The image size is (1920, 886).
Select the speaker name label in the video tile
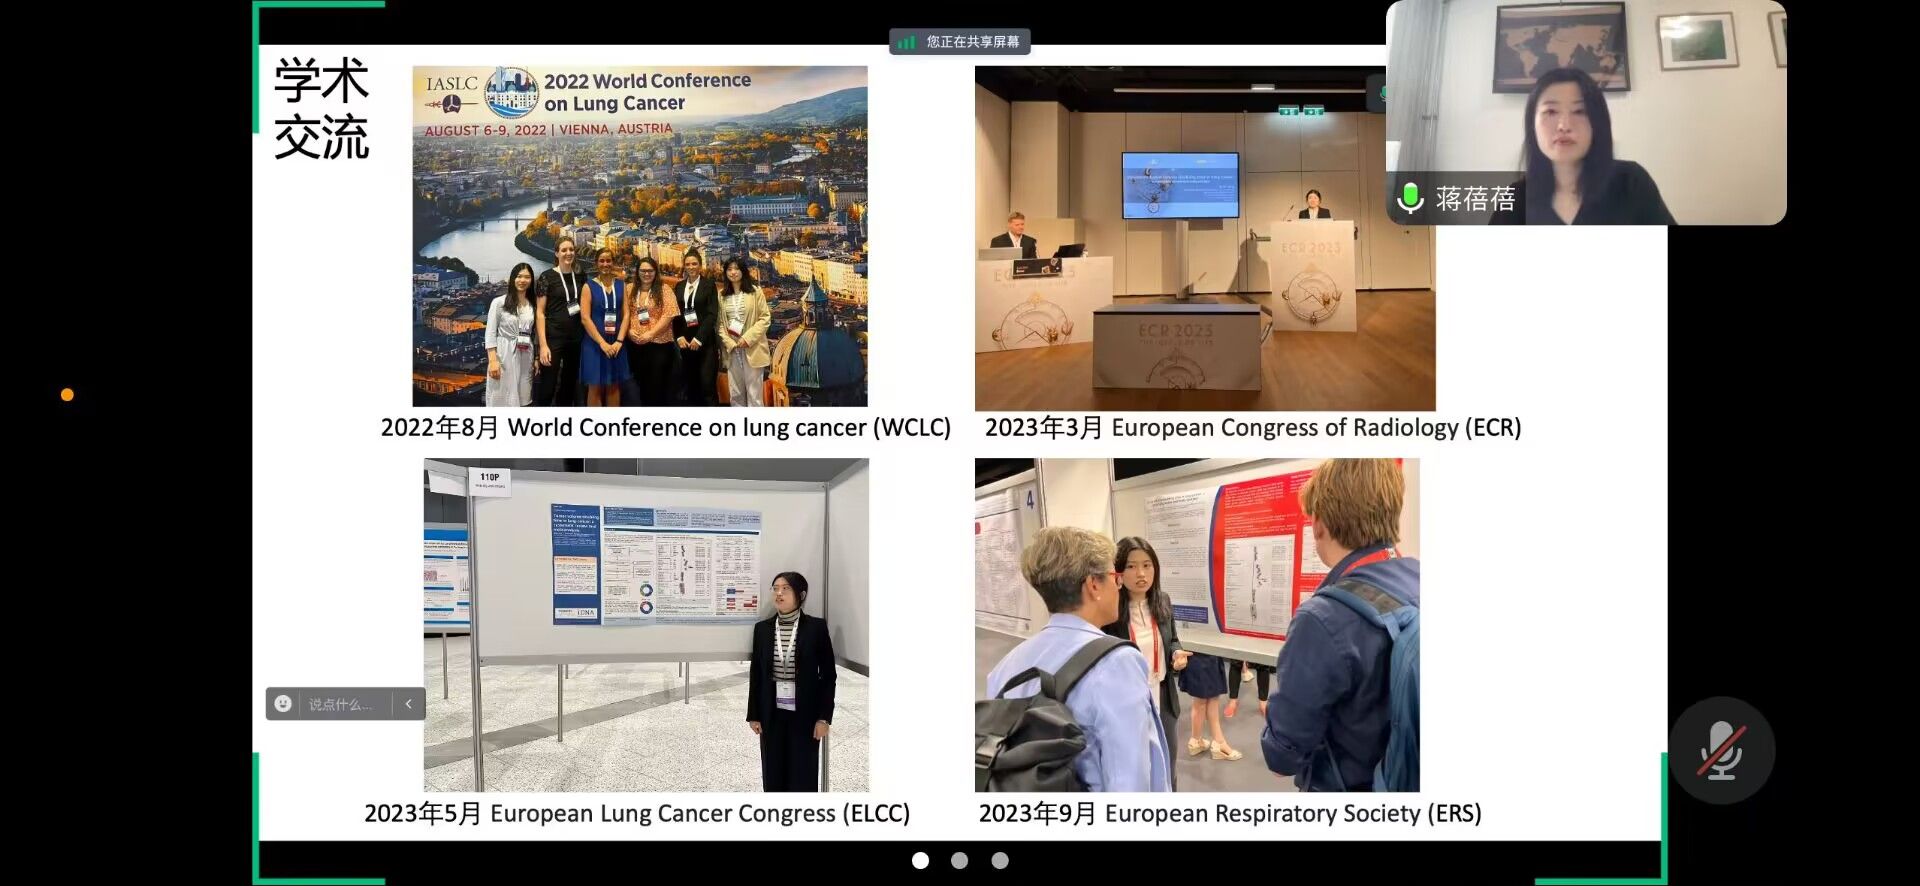(1475, 199)
